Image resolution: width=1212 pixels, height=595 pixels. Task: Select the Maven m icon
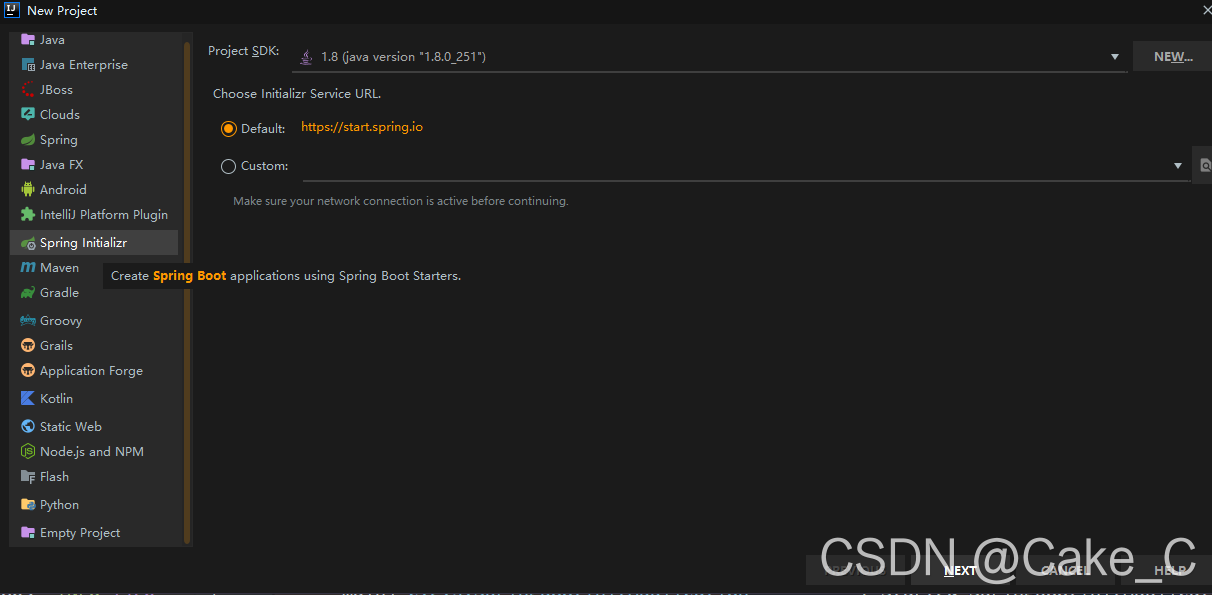[28, 268]
